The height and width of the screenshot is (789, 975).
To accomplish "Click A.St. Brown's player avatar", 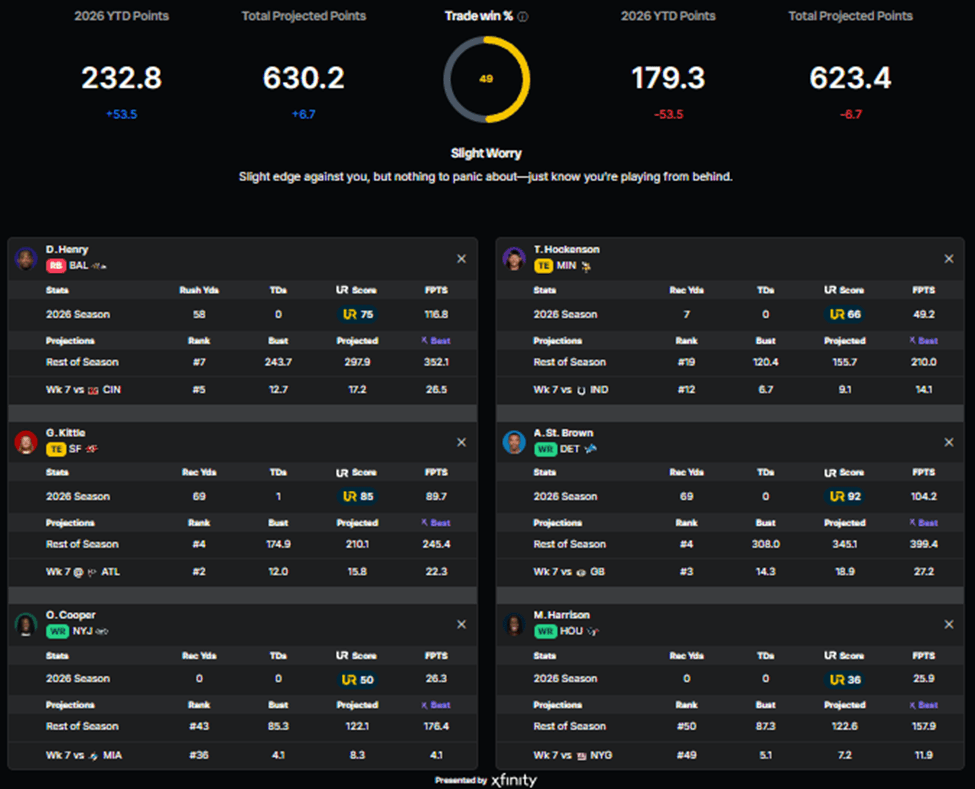I will tap(514, 441).
